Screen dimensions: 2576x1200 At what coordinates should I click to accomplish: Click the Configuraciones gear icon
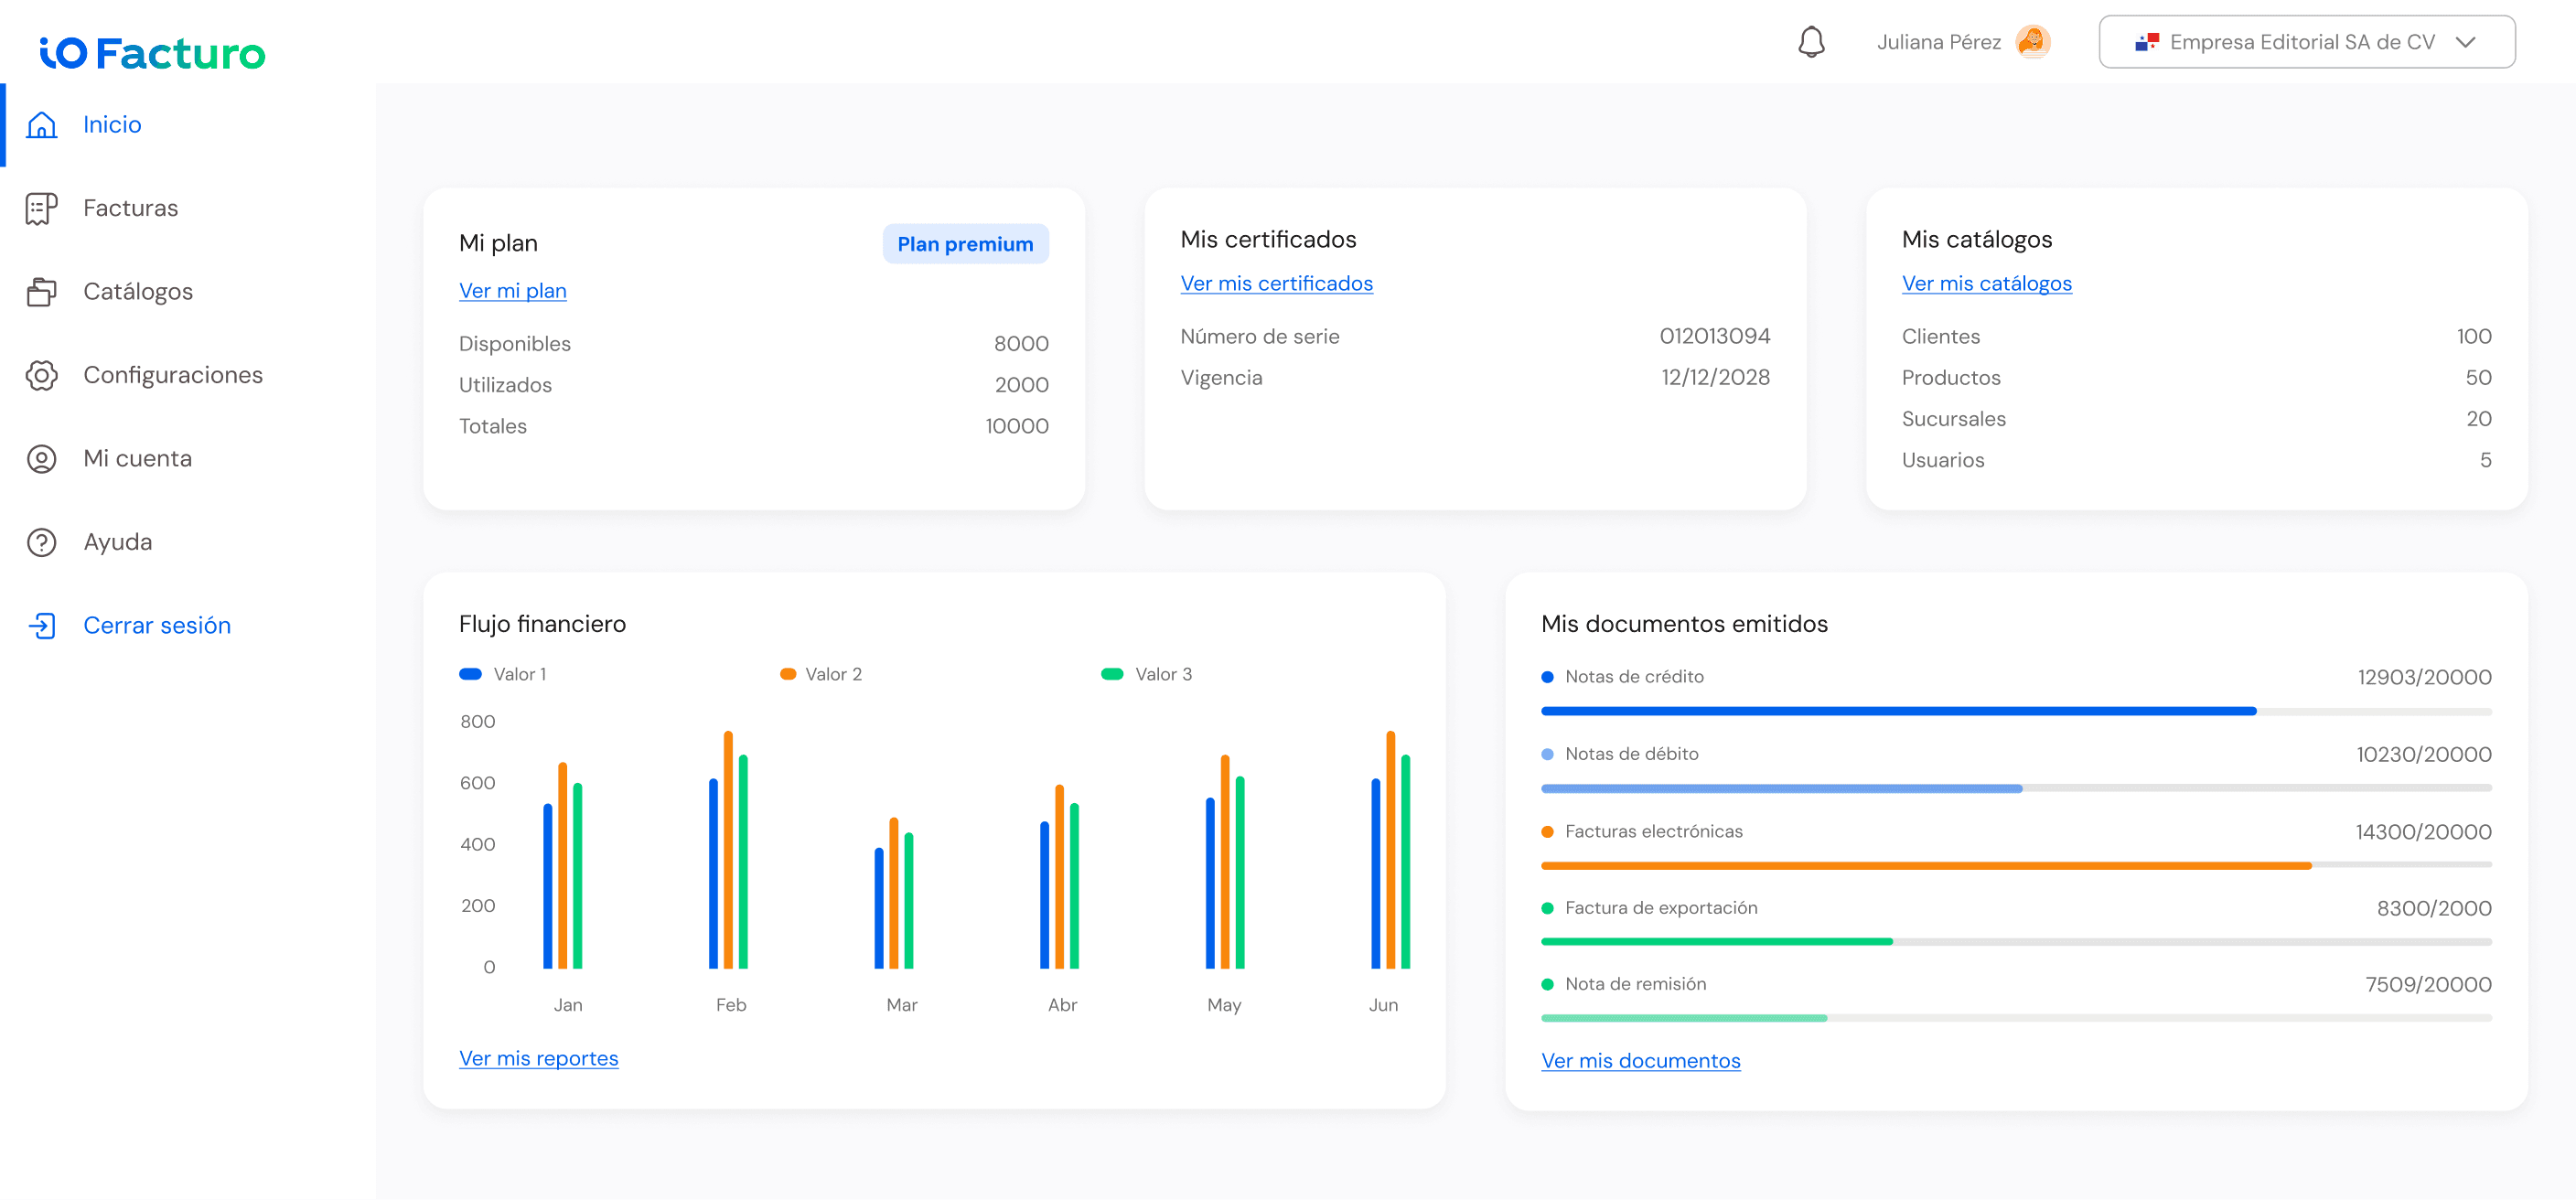[41, 375]
